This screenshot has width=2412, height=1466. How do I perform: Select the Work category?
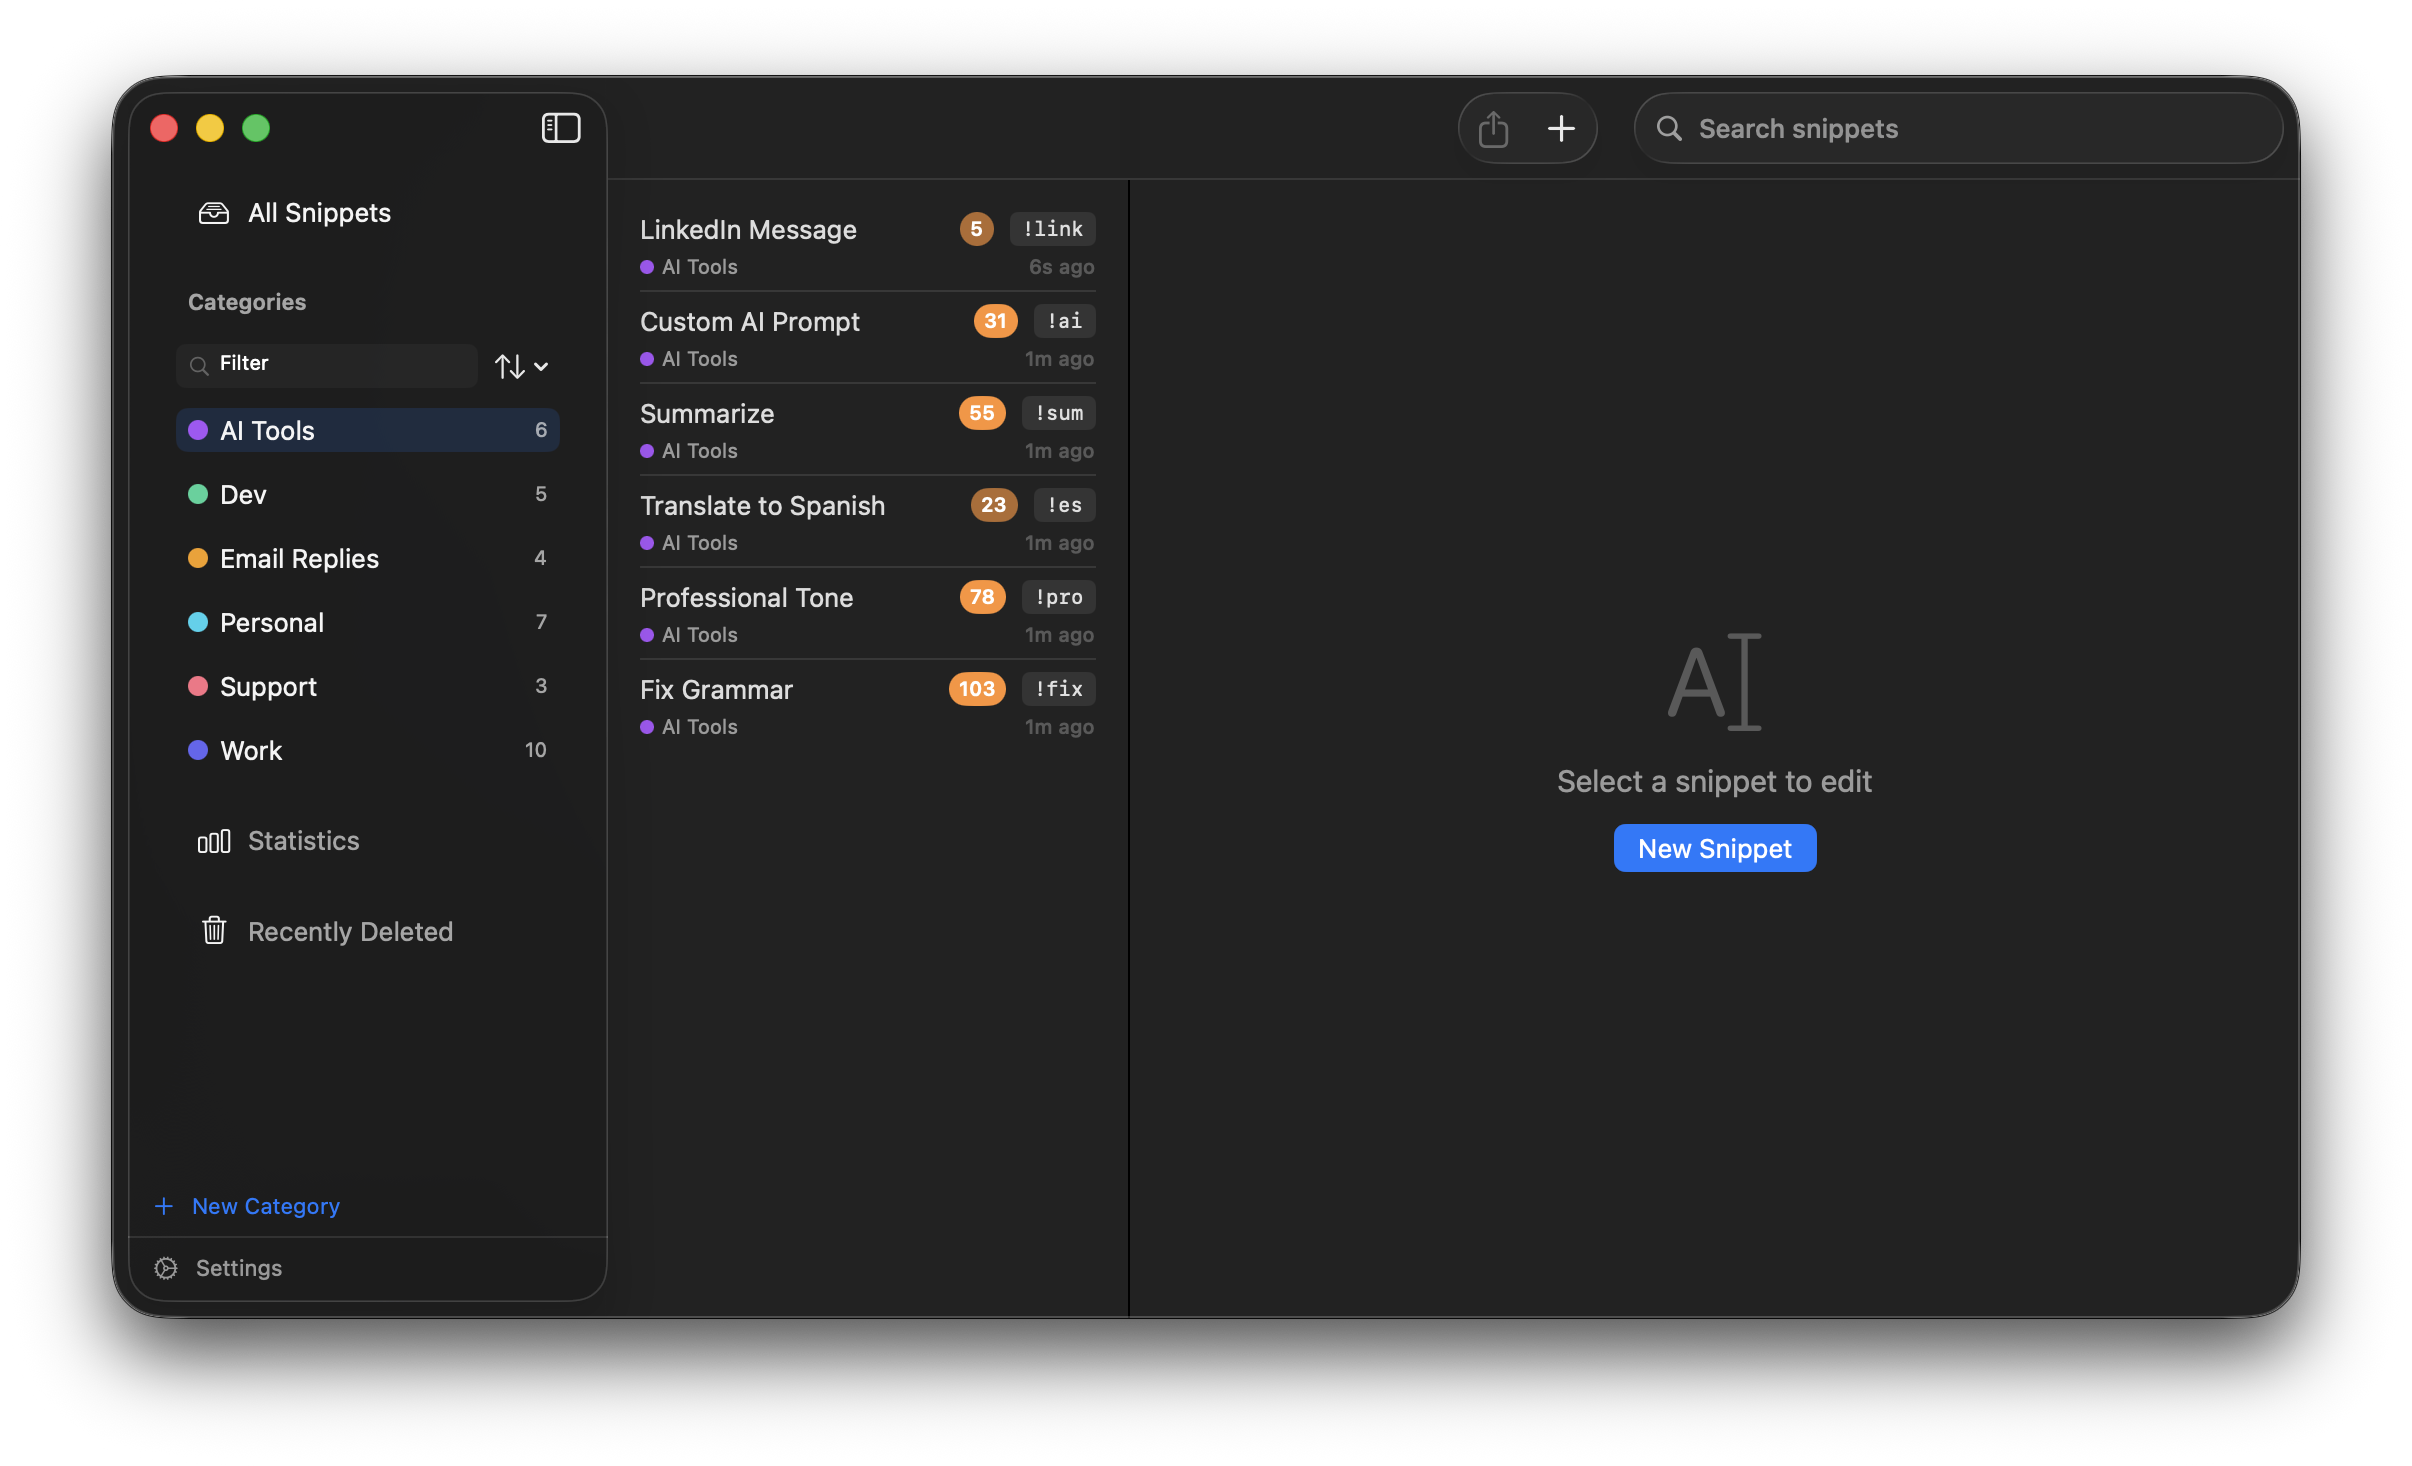(367, 750)
